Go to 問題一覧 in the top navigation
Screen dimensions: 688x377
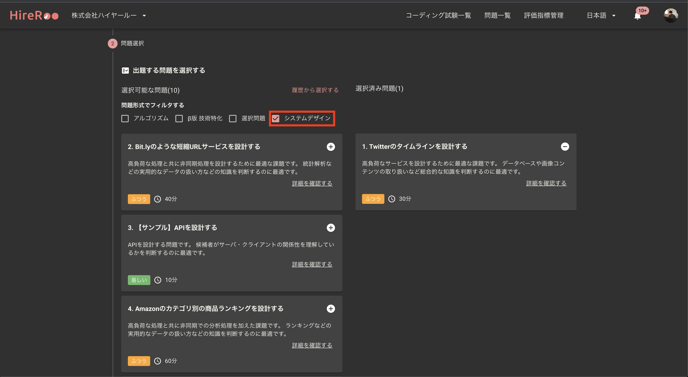click(x=497, y=15)
